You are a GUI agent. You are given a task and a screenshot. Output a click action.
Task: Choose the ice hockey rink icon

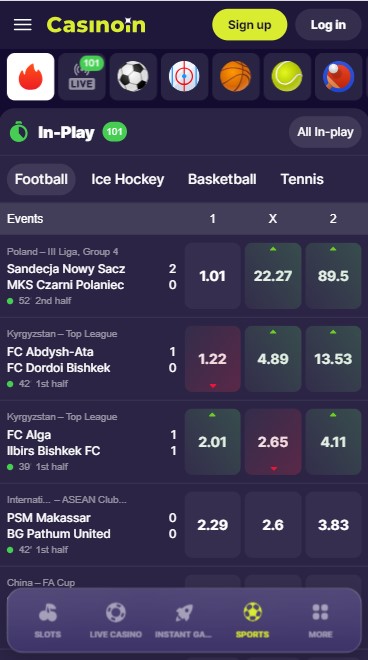(x=184, y=77)
